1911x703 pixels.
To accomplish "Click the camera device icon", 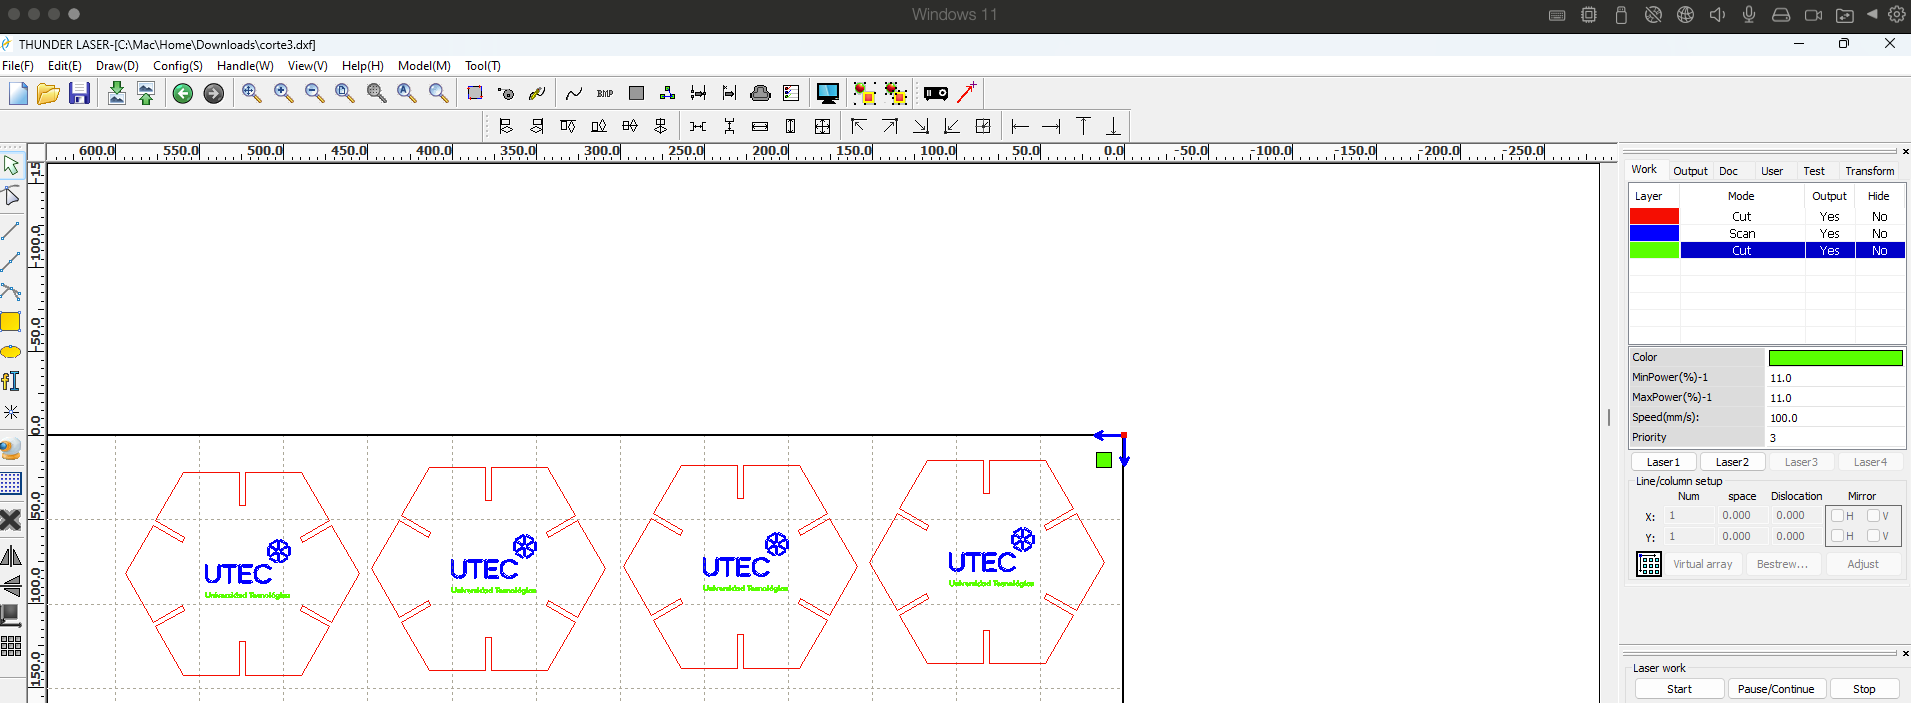I will (936, 93).
